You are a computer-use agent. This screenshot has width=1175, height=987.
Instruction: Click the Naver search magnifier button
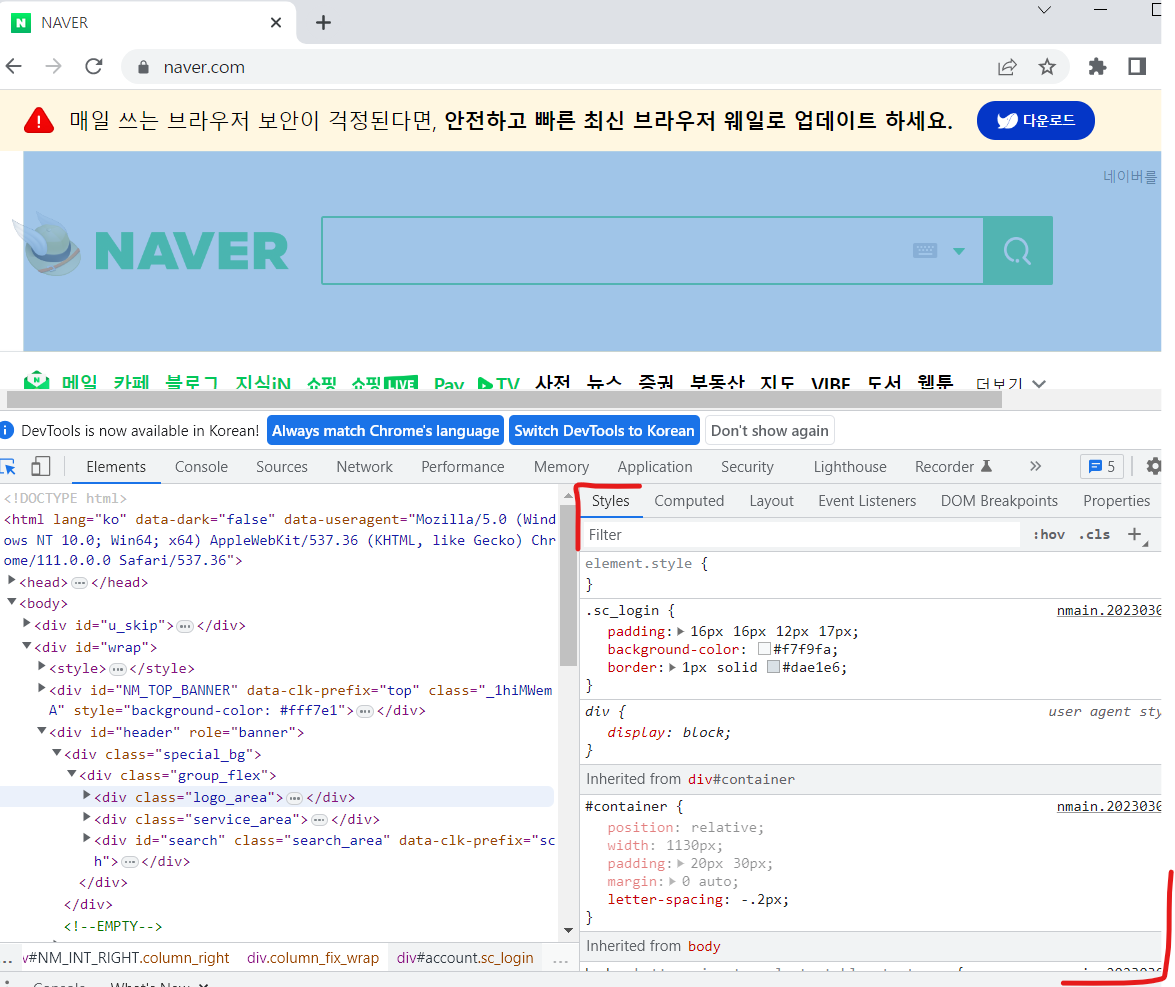[x=1018, y=250]
